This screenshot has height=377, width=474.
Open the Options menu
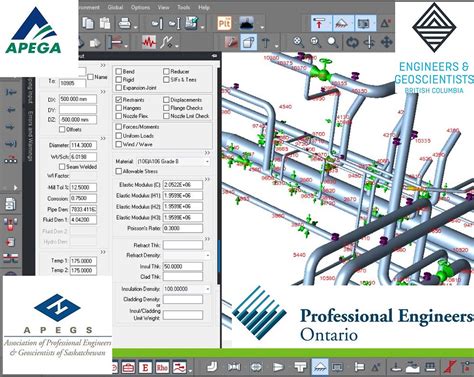coord(140,7)
